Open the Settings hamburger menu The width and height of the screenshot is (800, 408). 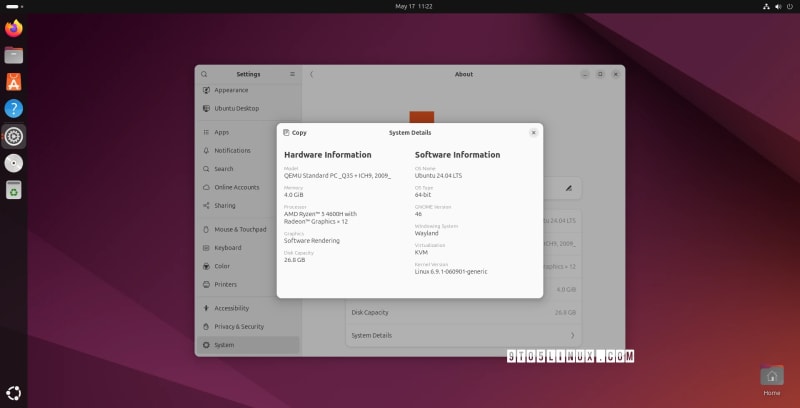[292, 74]
